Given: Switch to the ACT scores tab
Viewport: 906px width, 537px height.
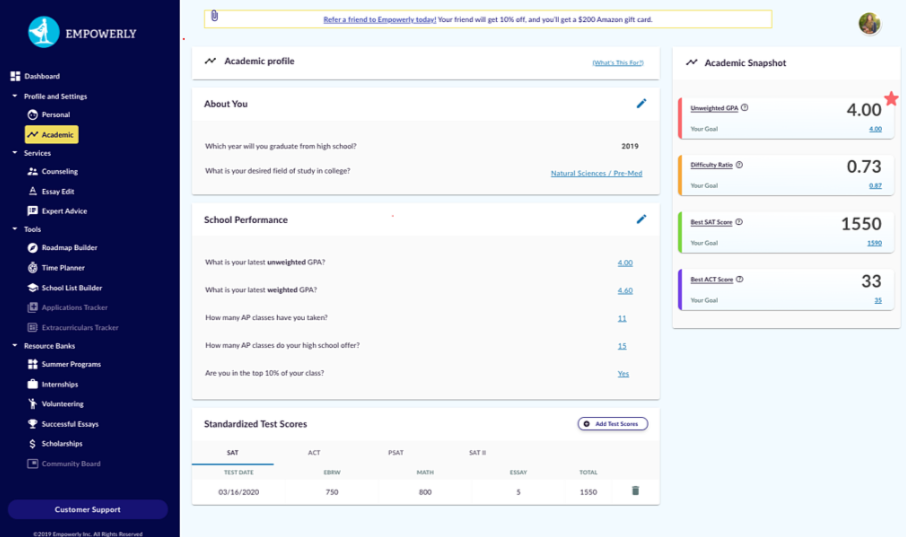Looking at the screenshot, I should click(314, 453).
